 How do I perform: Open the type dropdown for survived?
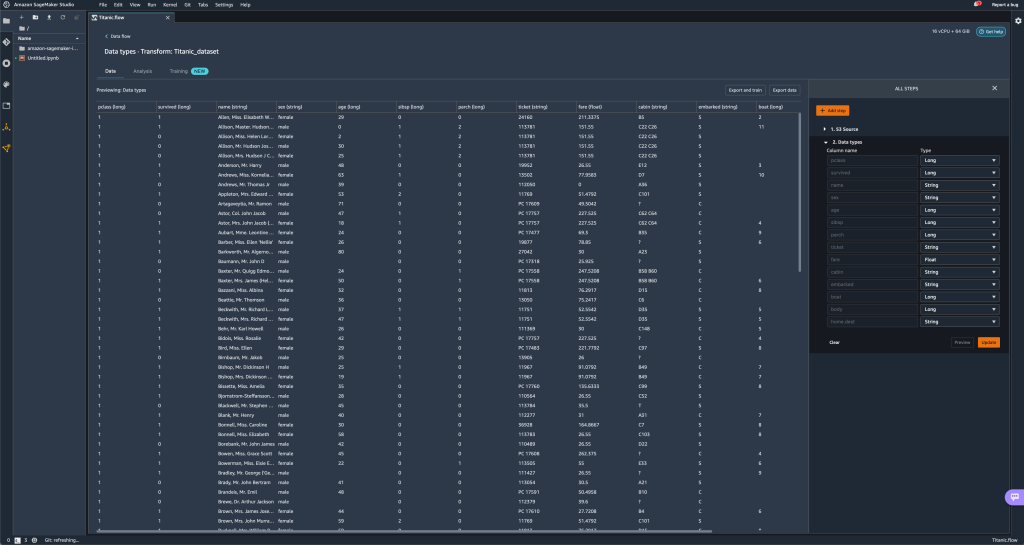959,173
